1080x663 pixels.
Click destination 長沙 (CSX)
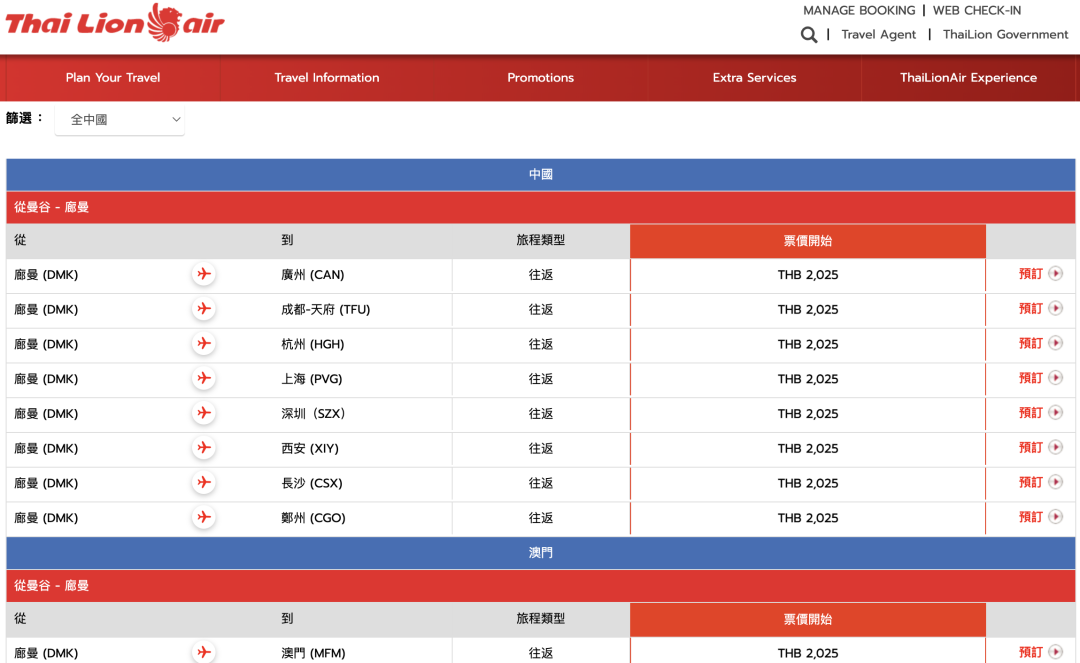(x=312, y=483)
